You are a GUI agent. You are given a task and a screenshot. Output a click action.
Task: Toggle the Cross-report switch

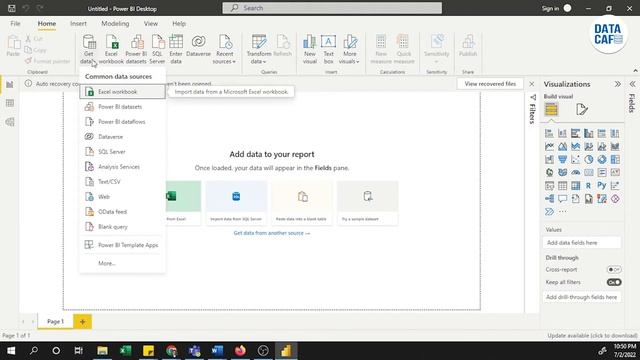click(x=614, y=269)
